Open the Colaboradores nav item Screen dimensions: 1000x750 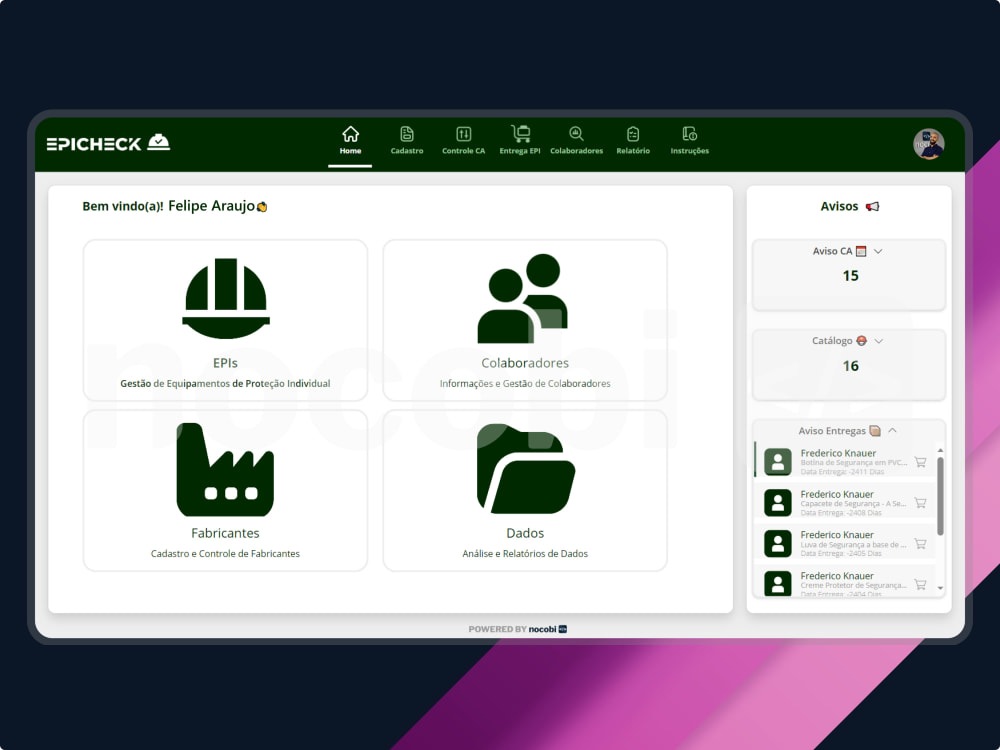577,142
